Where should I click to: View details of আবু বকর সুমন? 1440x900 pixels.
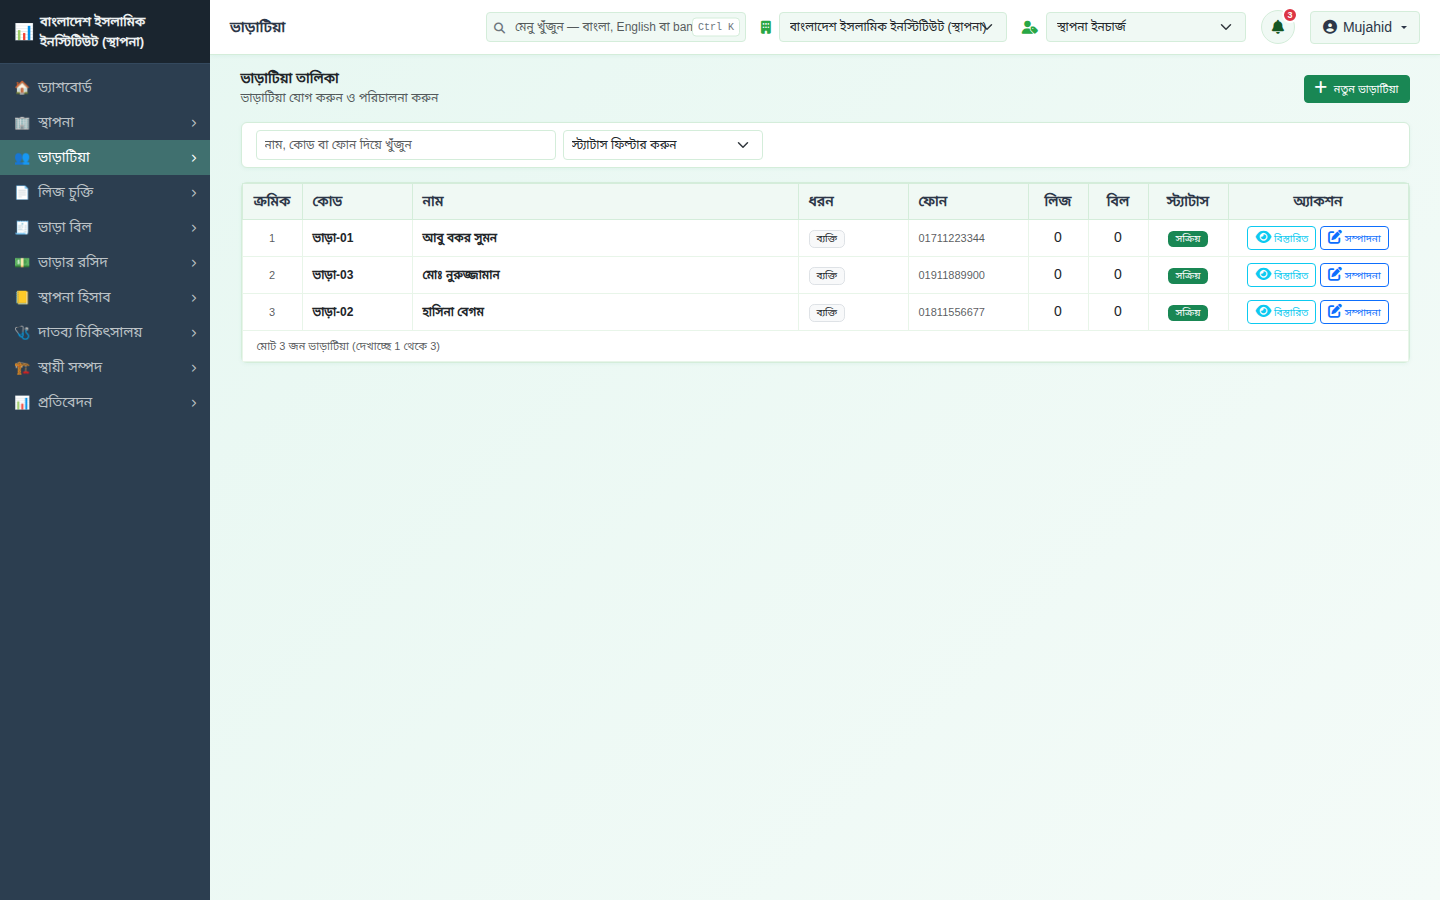[1281, 238]
